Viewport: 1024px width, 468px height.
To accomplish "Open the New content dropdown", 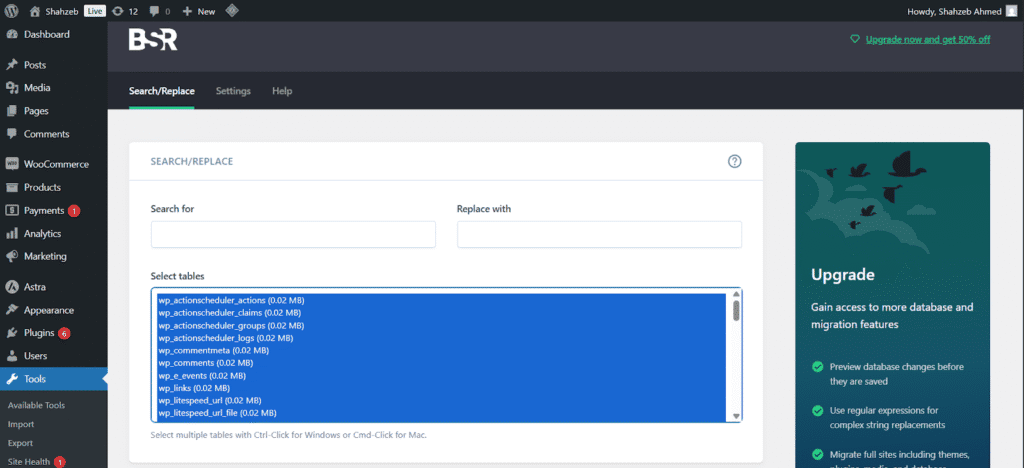I will tap(199, 11).
